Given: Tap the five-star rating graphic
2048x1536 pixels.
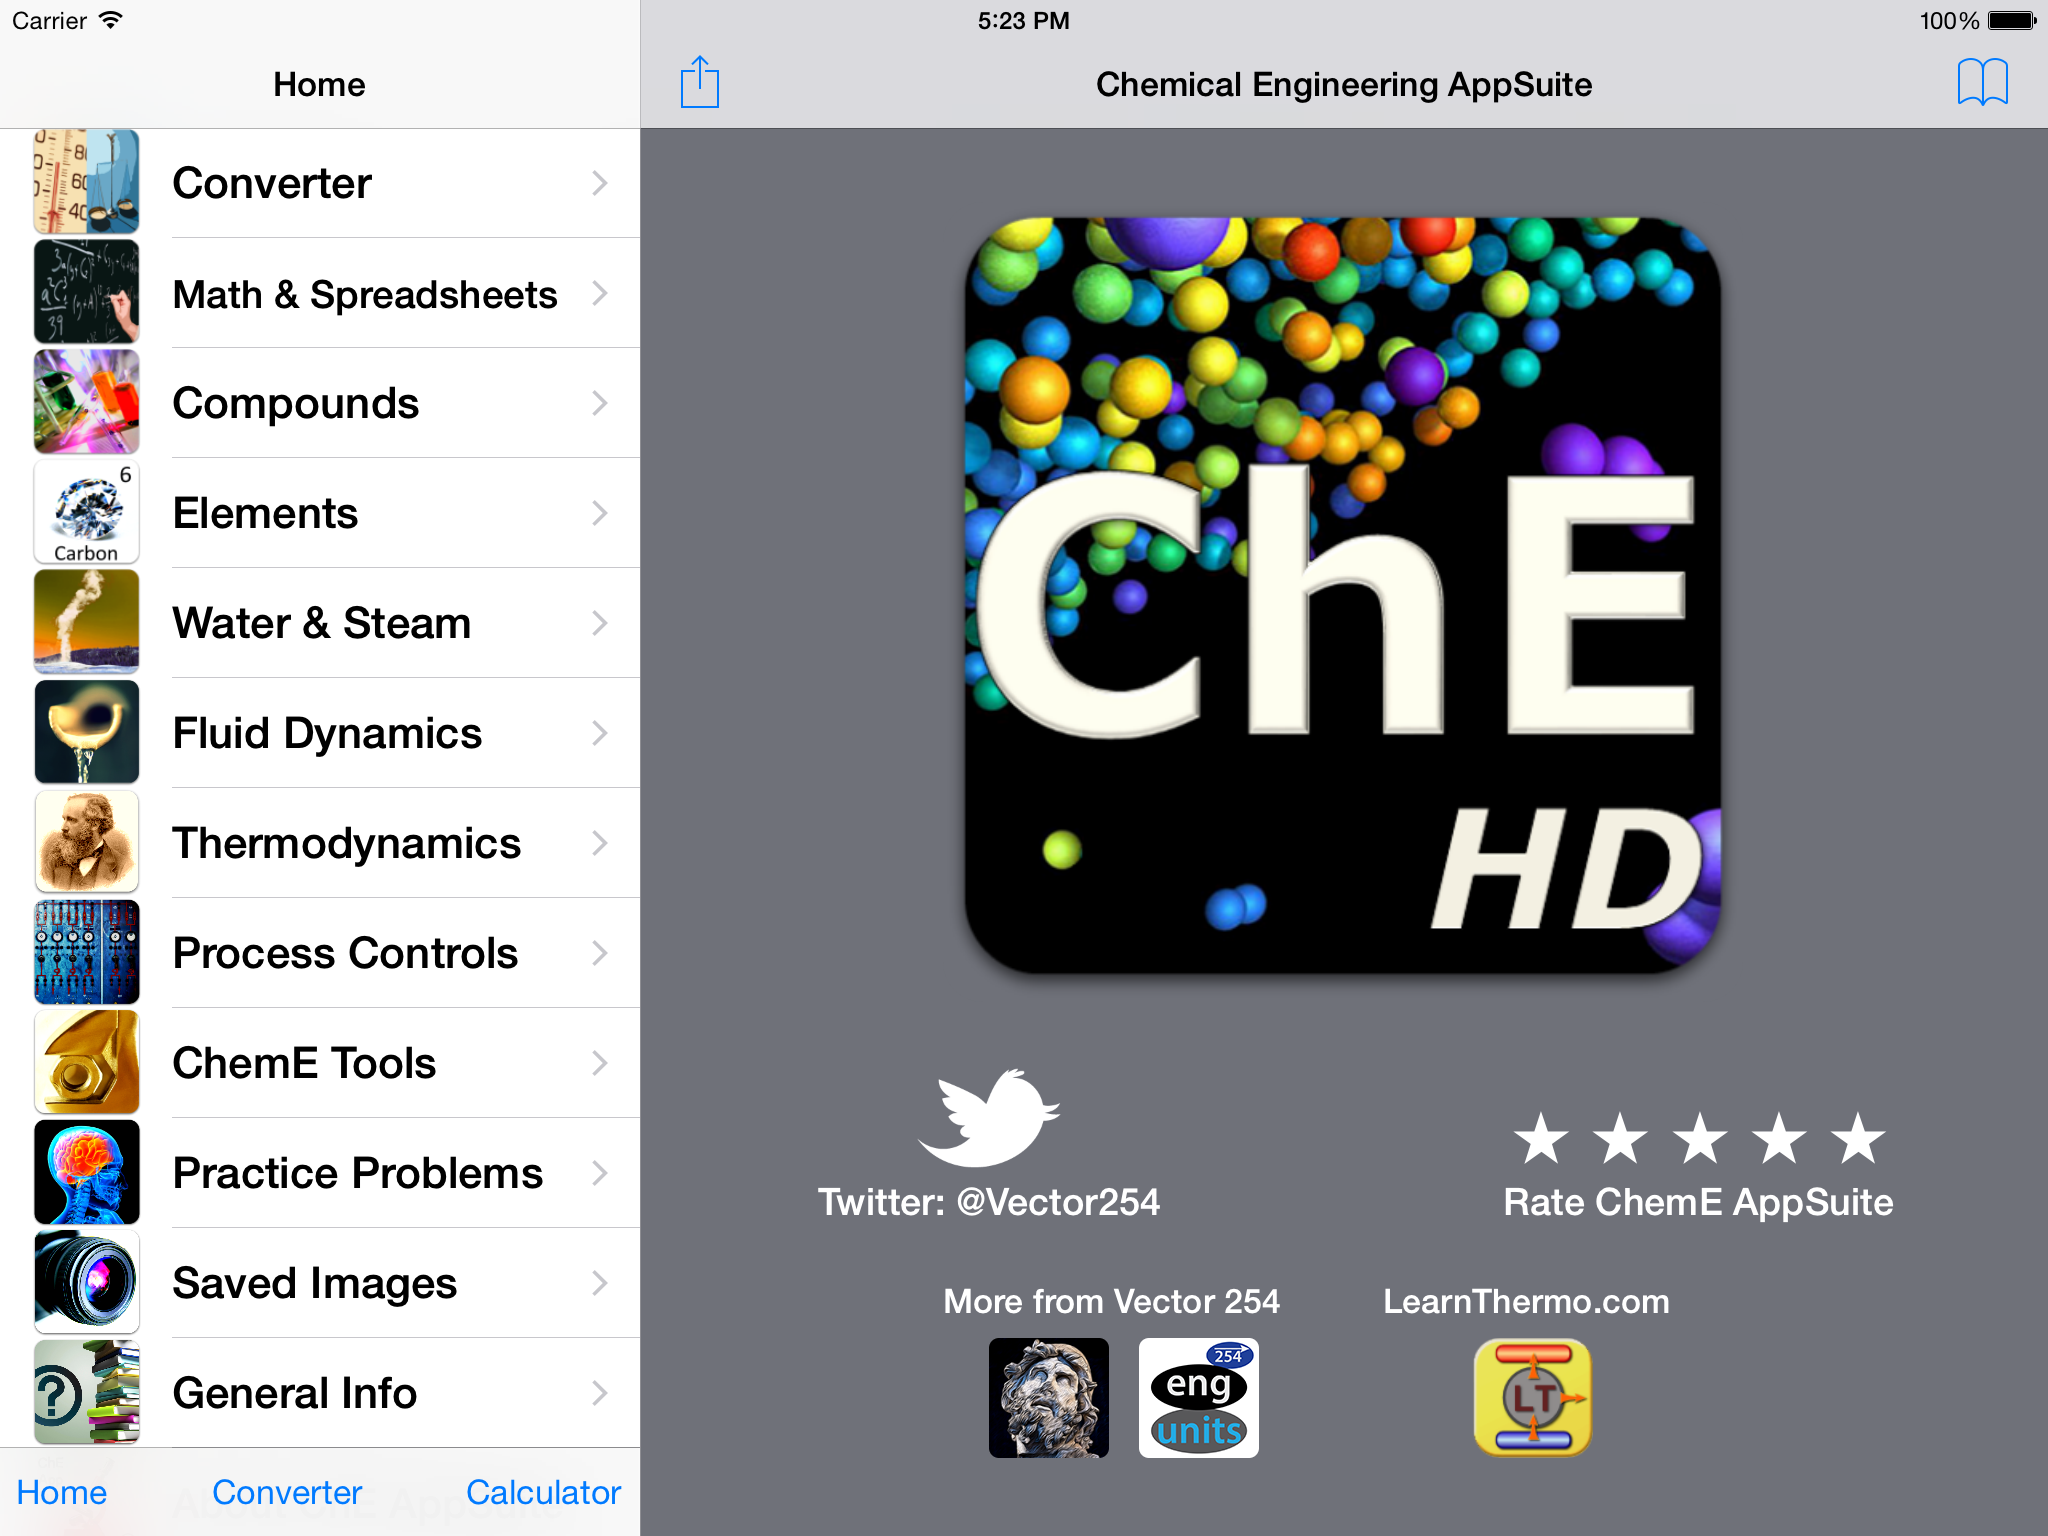Looking at the screenshot, I should coord(1699,1139).
